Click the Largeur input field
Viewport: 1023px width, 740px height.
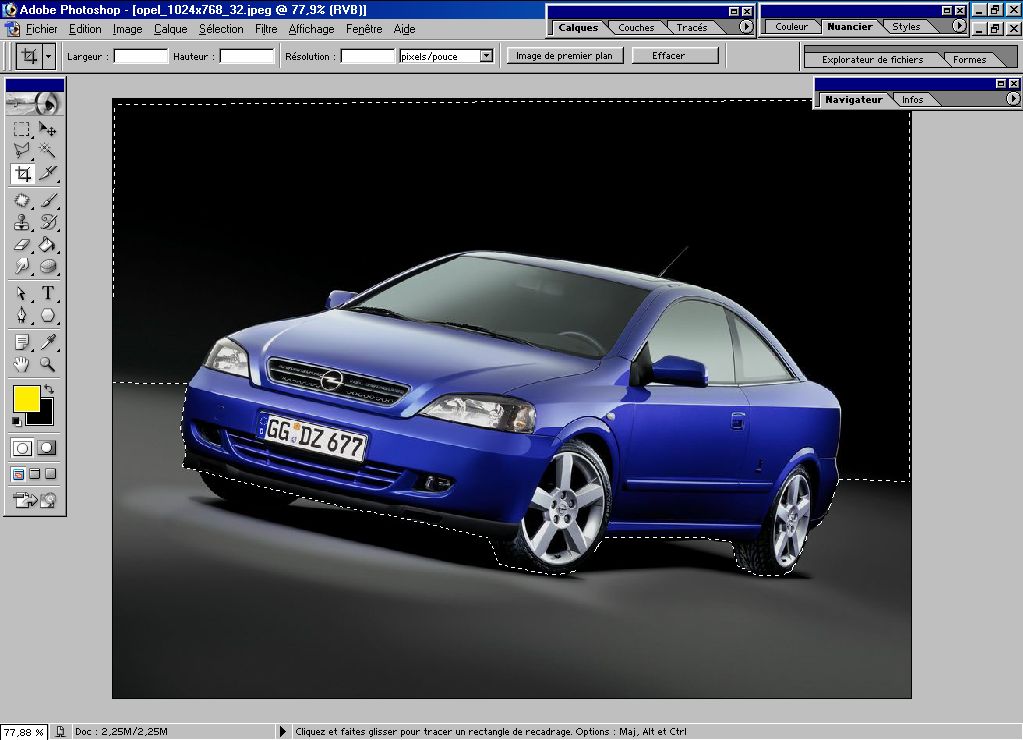point(141,56)
